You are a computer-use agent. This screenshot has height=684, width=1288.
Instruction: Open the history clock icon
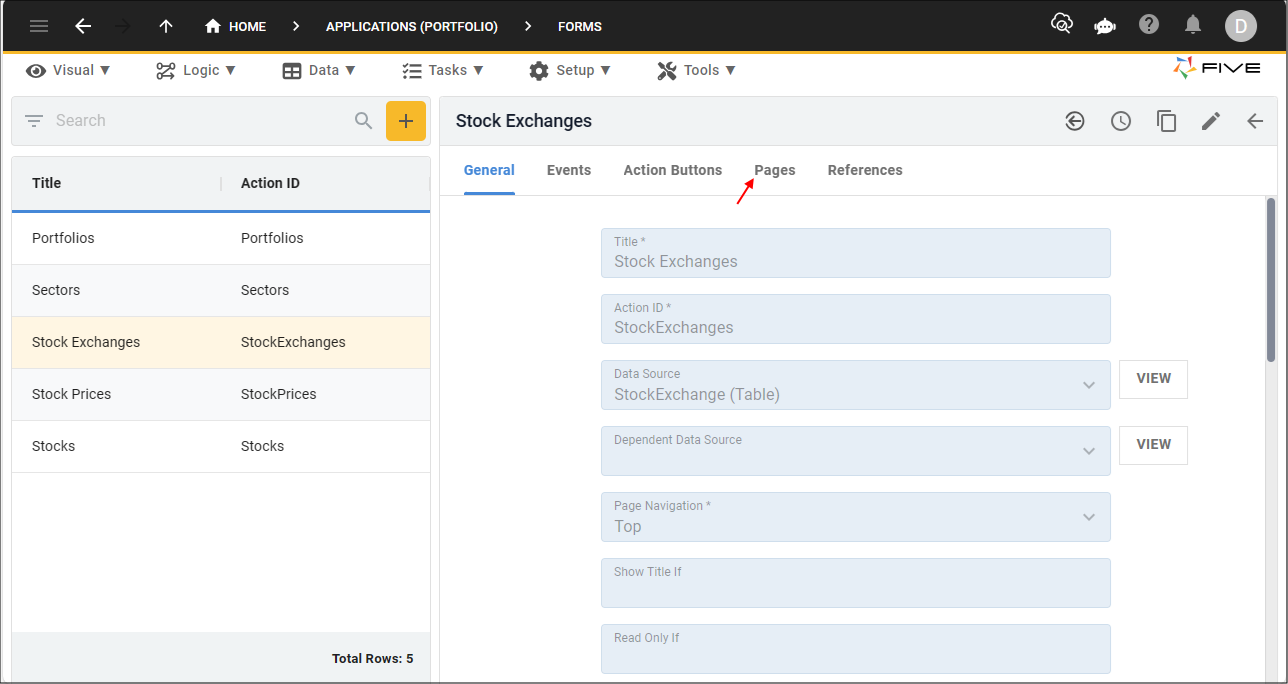1121,121
